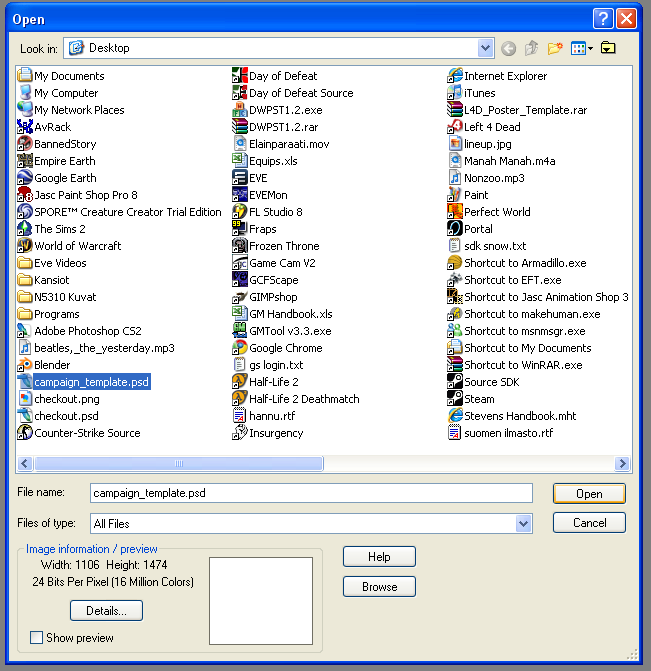Click the scroll left arrow

(25, 463)
